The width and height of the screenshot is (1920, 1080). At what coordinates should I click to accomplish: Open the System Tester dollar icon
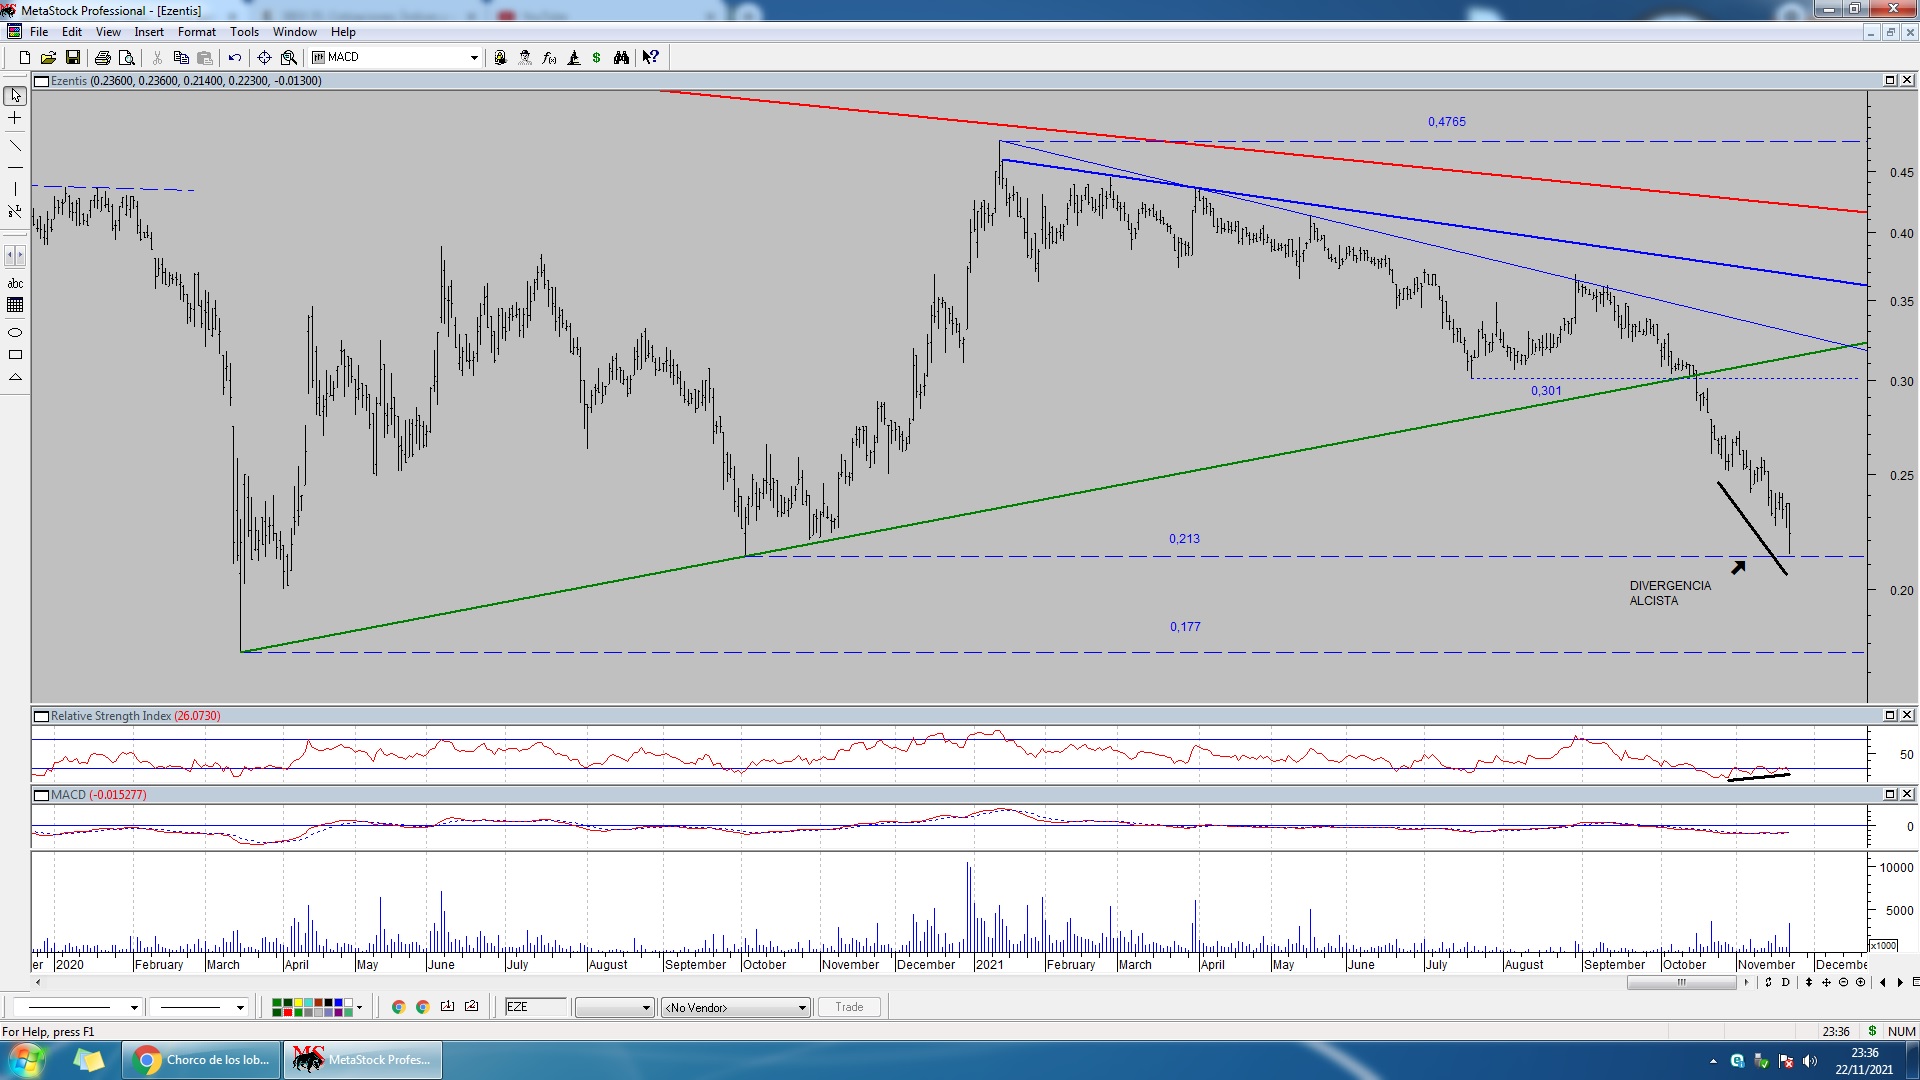tap(597, 58)
